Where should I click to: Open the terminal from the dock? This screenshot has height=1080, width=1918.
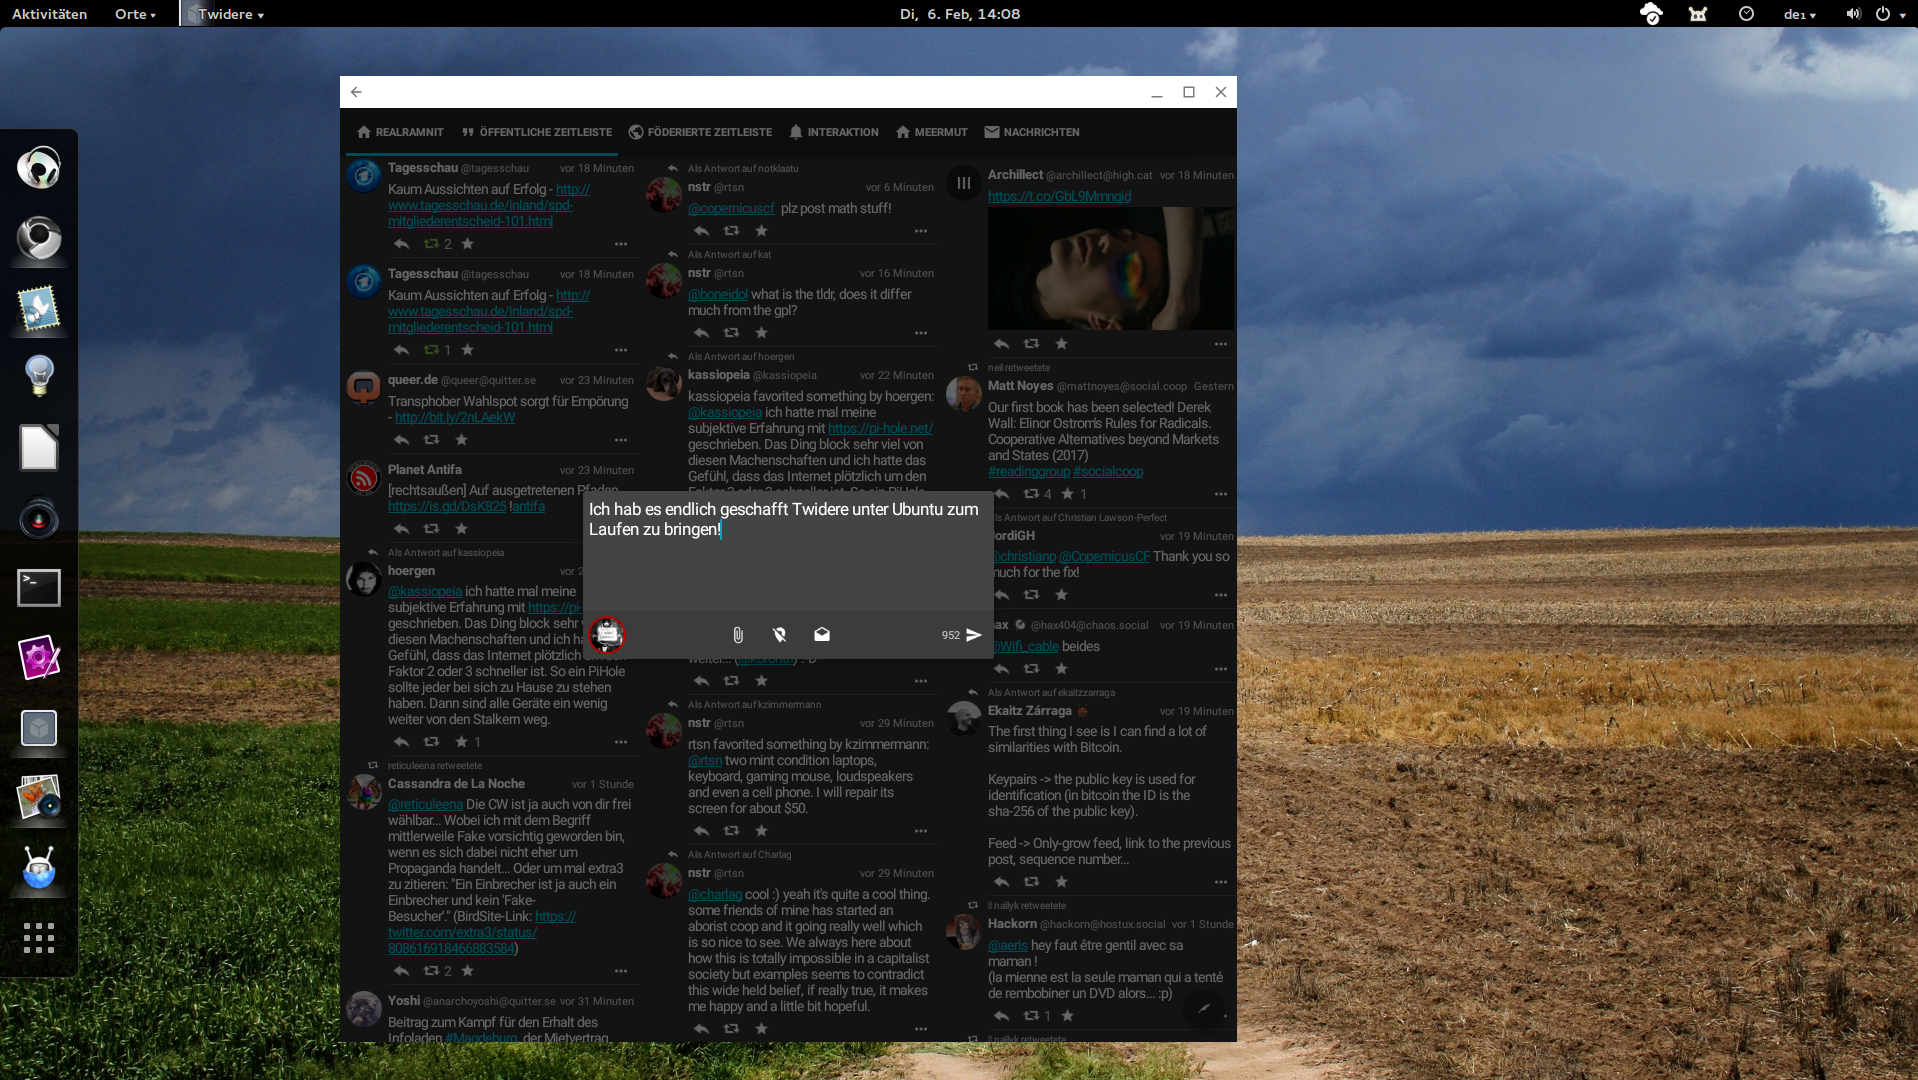pos(39,588)
